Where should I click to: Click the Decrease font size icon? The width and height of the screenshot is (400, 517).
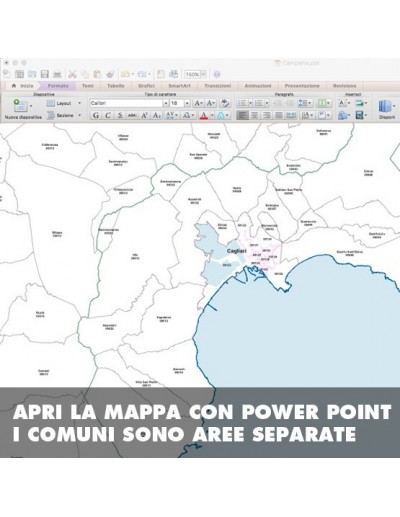[211, 103]
